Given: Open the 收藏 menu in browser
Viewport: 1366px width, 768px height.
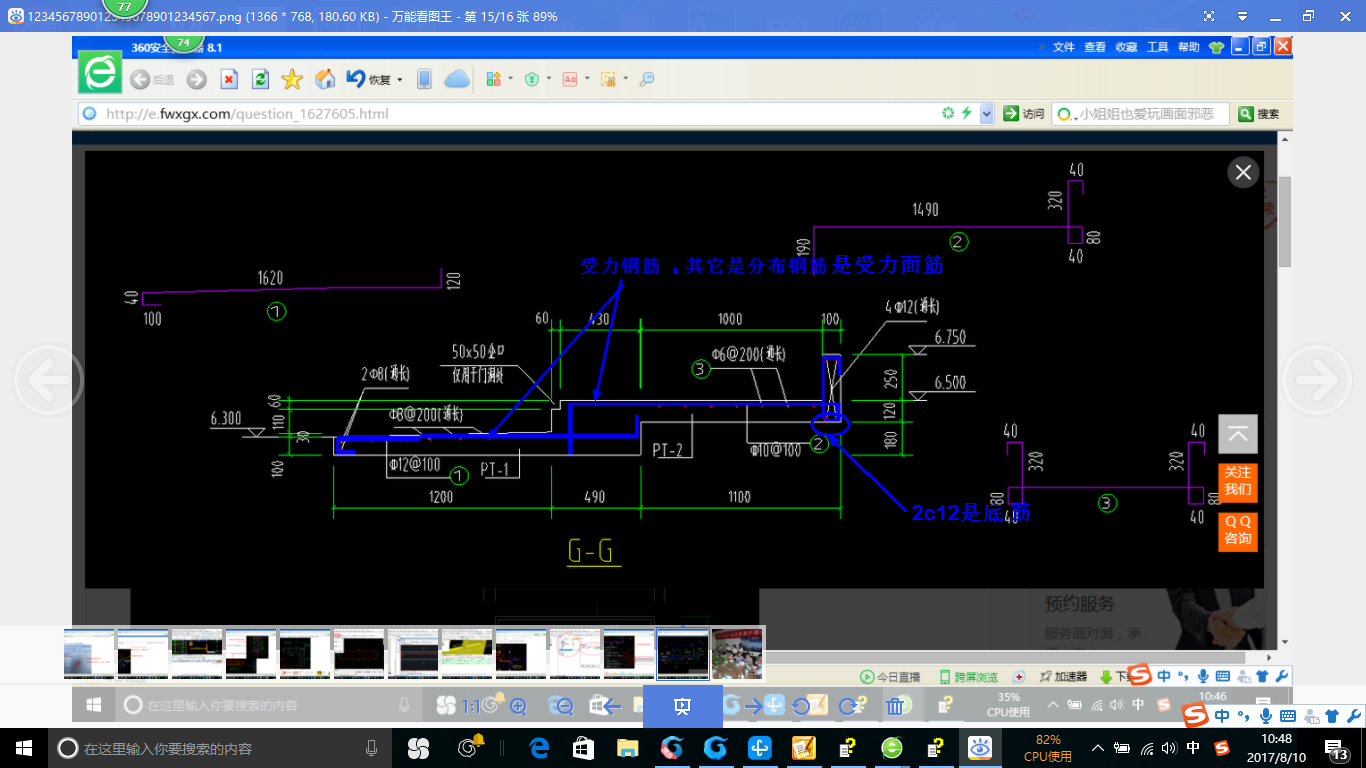Looking at the screenshot, I should coord(1126,47).
